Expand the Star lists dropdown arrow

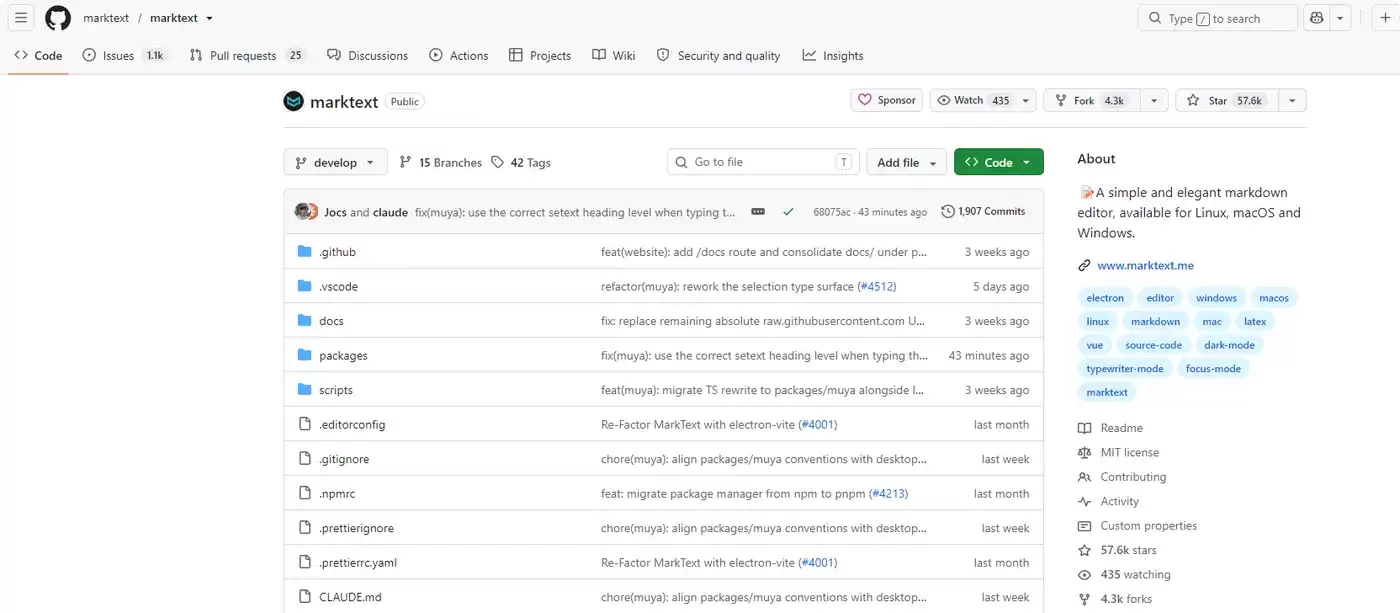pos(1292,100)
